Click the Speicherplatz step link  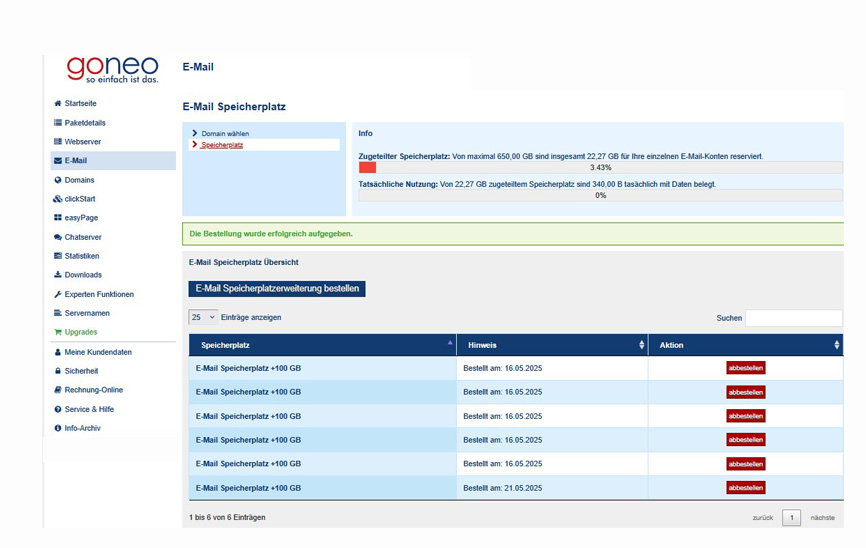[222, 145]
